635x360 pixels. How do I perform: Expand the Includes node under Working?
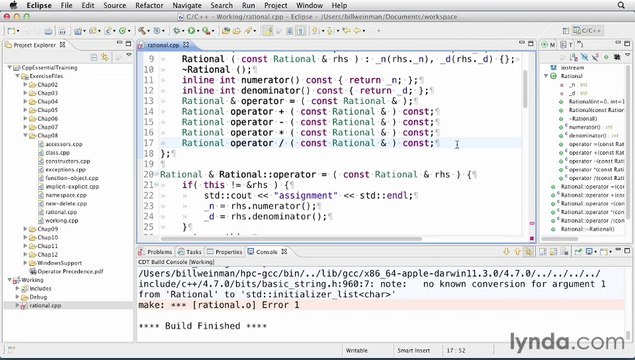tap(17, 289)
